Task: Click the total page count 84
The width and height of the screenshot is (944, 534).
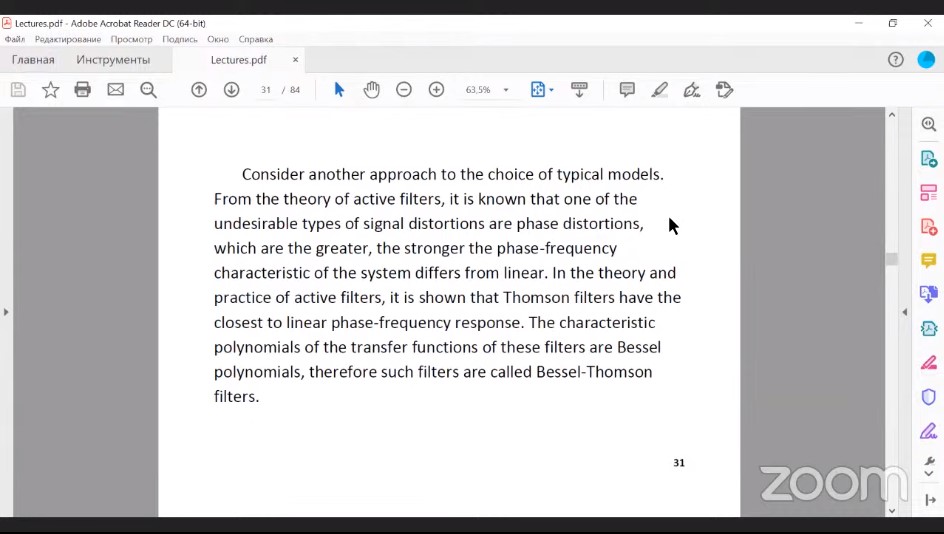Action: click(294, 90)
